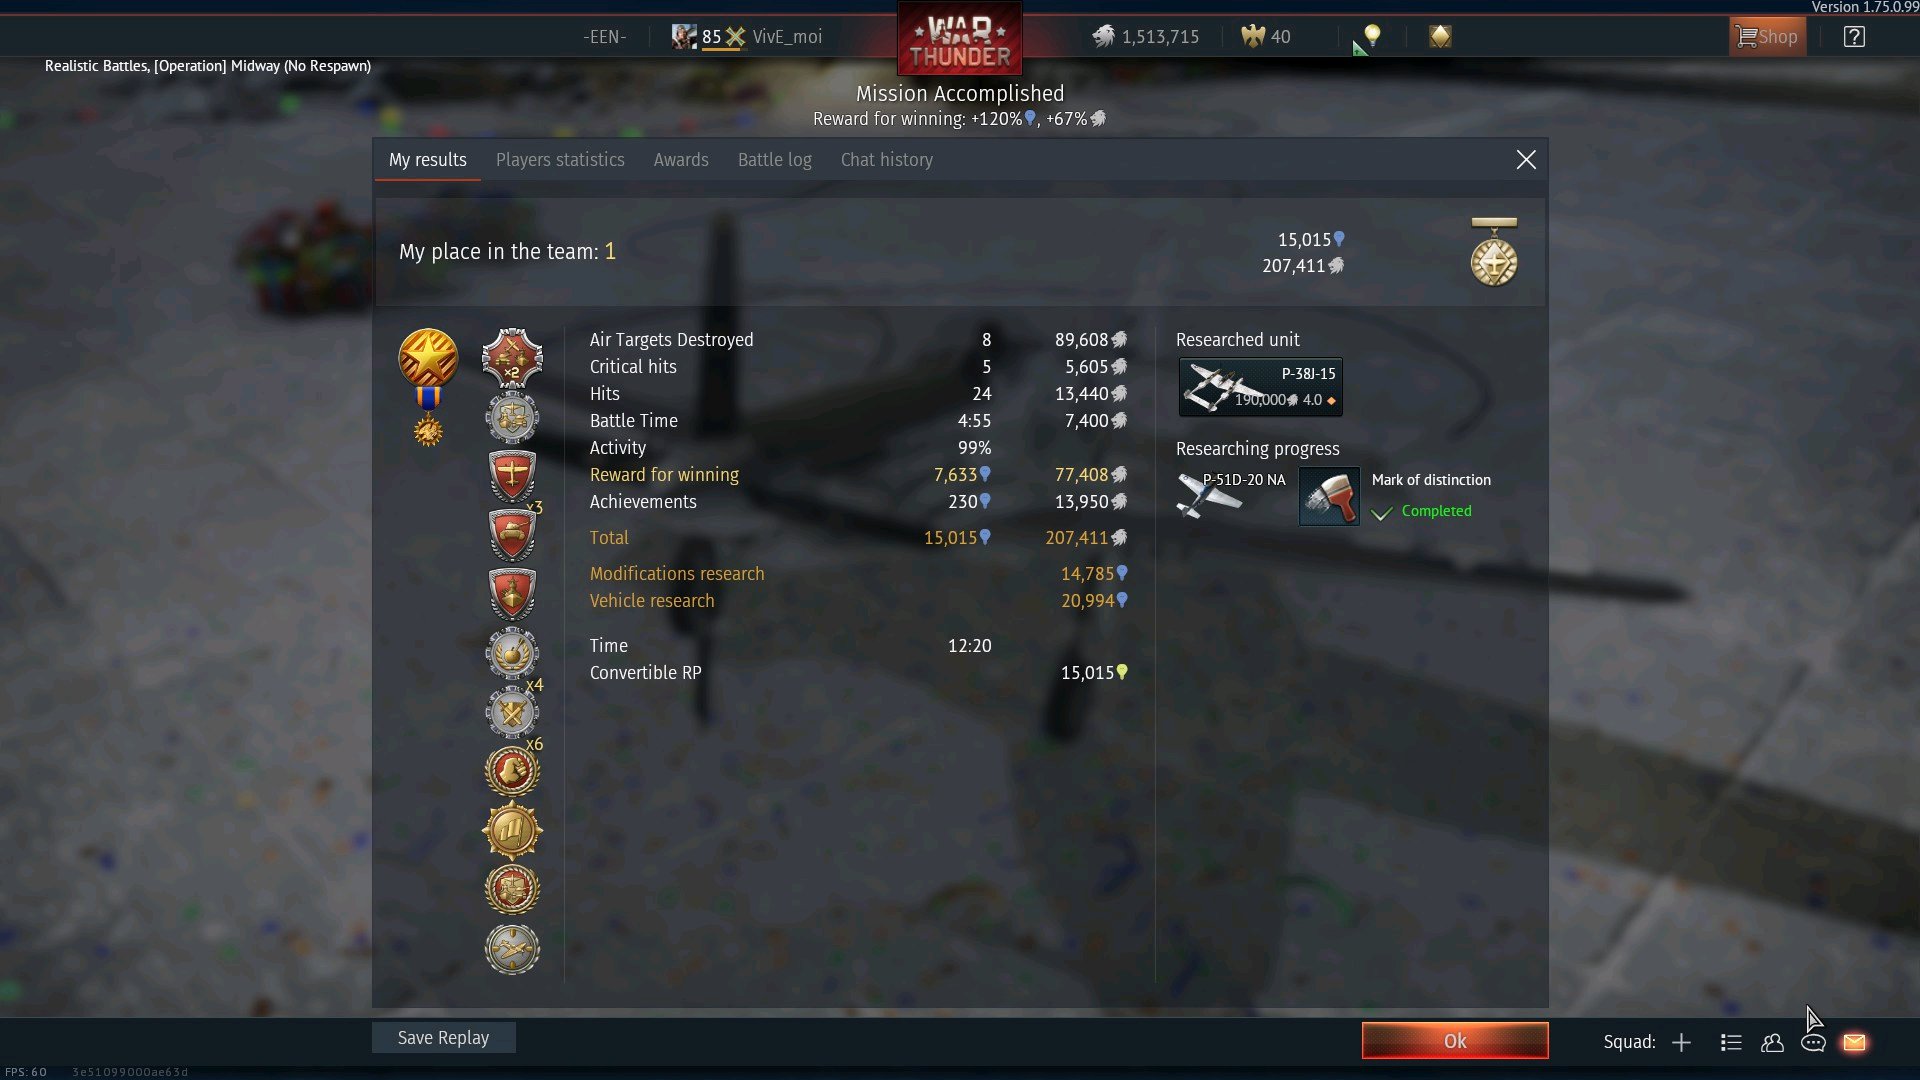The image size is (1920, 1080).
Task: Open the squad list icon
Action: pos(1731,1042)
